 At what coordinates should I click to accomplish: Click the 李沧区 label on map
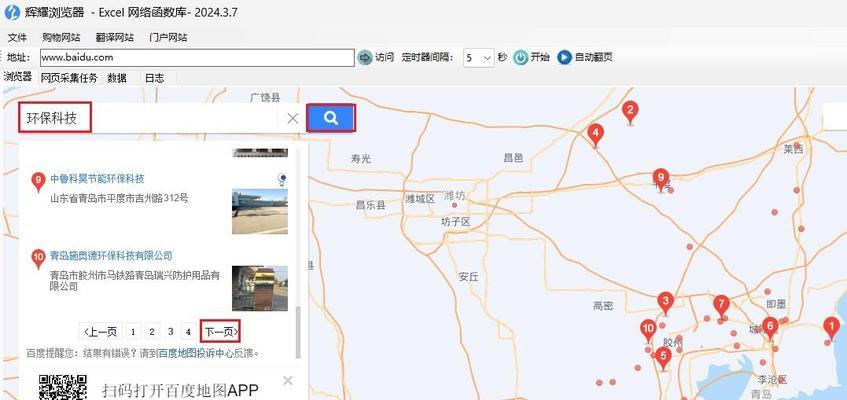tap(772, 379)
